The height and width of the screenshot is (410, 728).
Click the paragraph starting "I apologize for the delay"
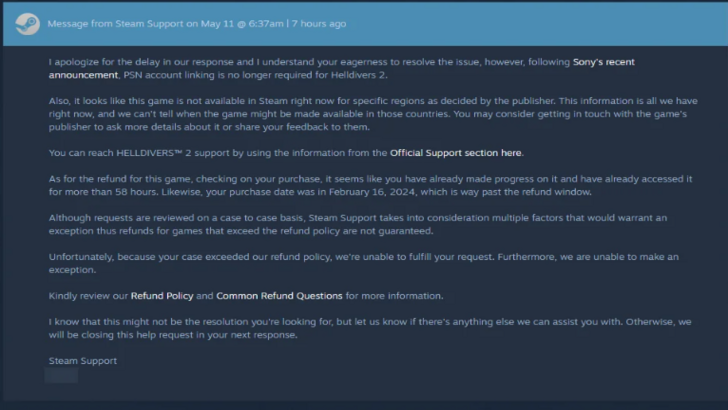(300, 62)
